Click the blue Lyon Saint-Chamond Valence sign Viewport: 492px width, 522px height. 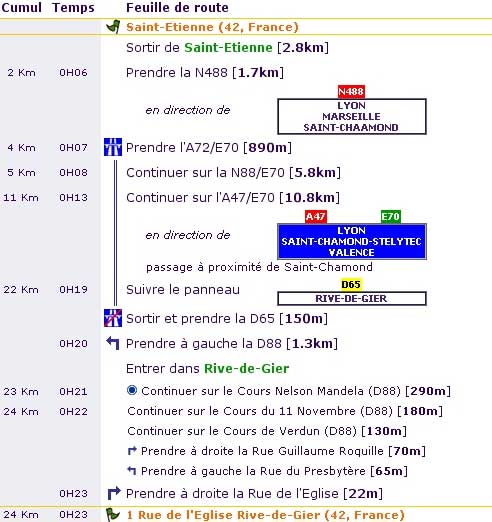pos(352,241)
